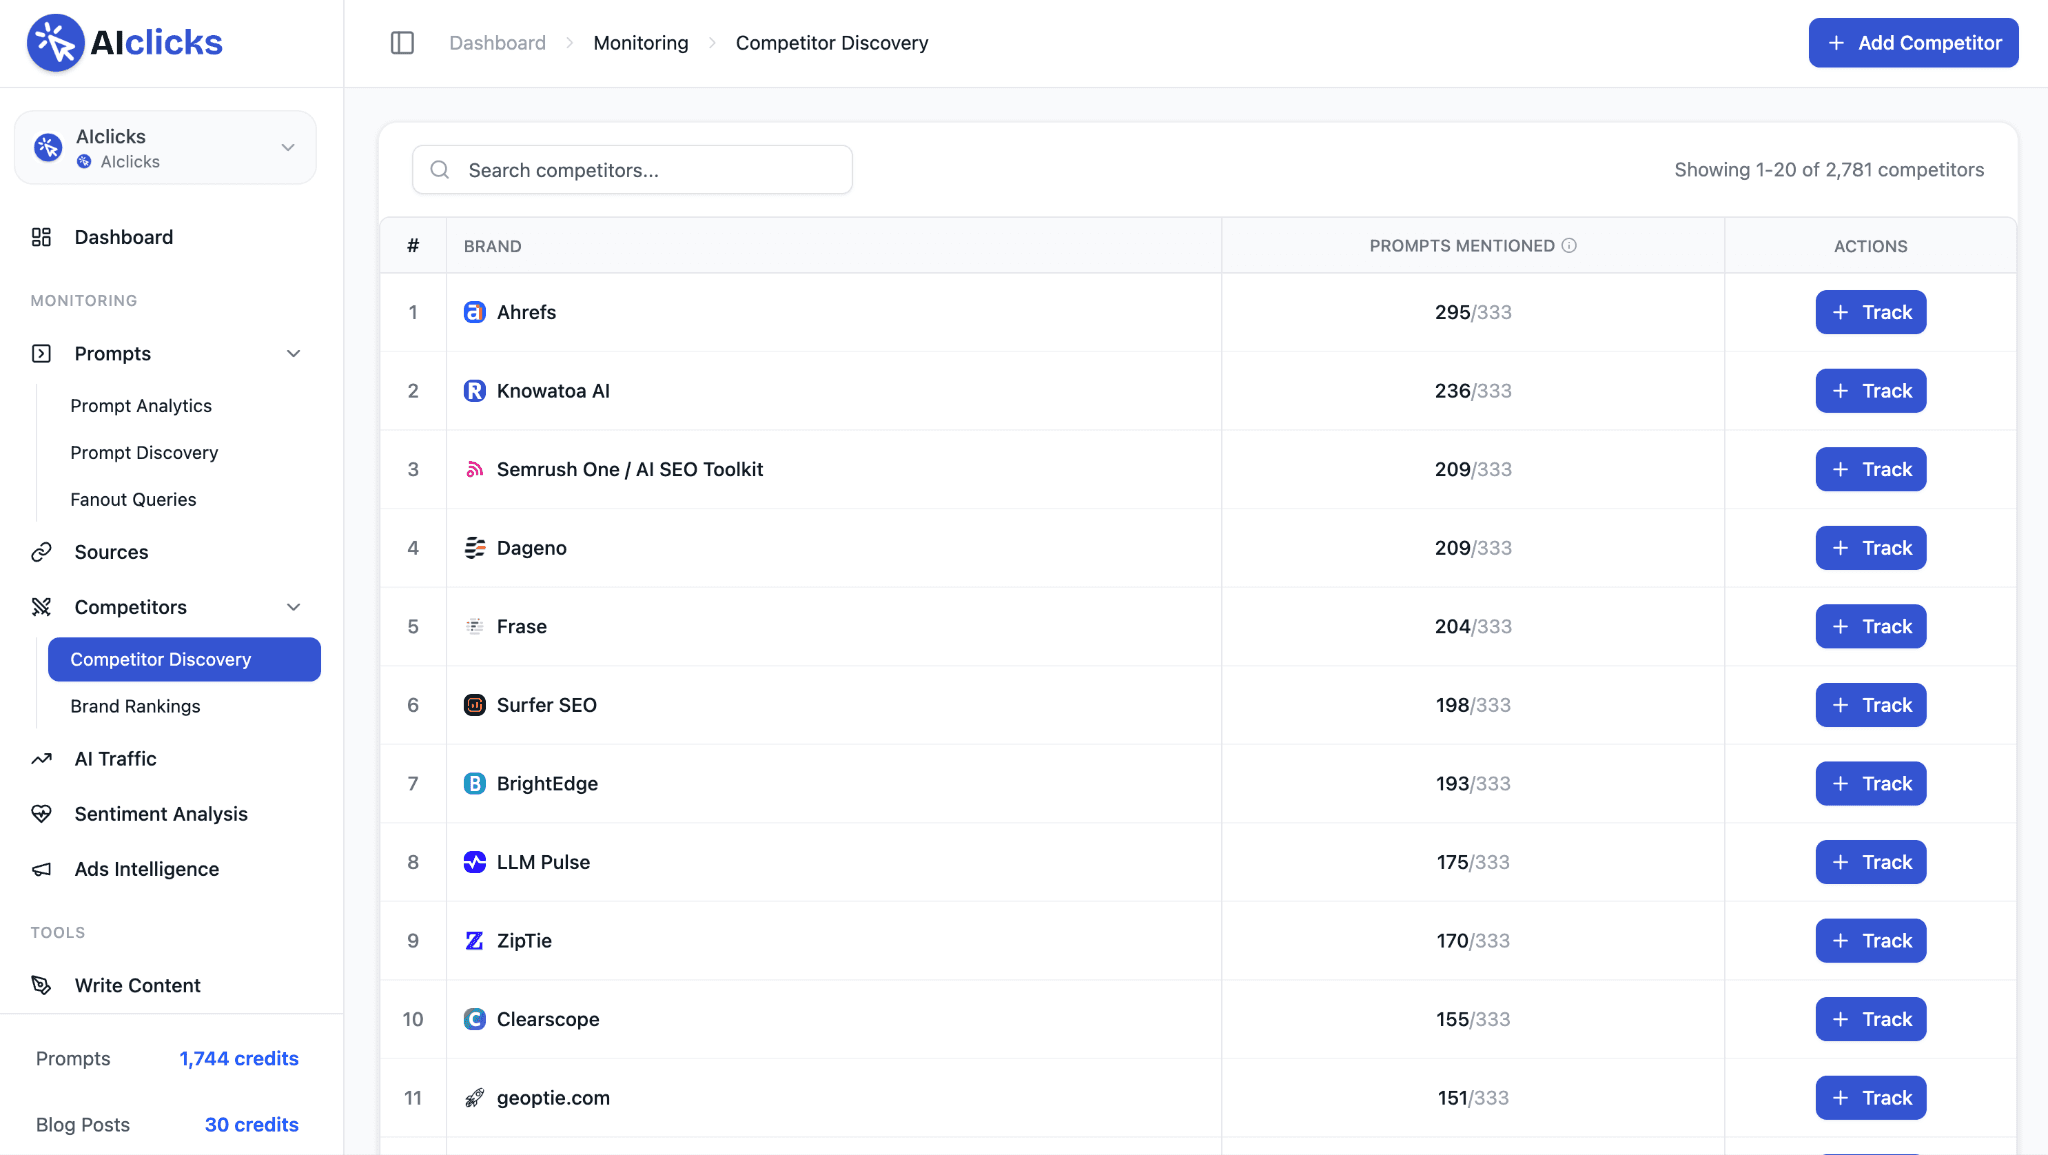Track the Frase competitor
Screen dimensions: 2048x1155
coord(1871,626)
